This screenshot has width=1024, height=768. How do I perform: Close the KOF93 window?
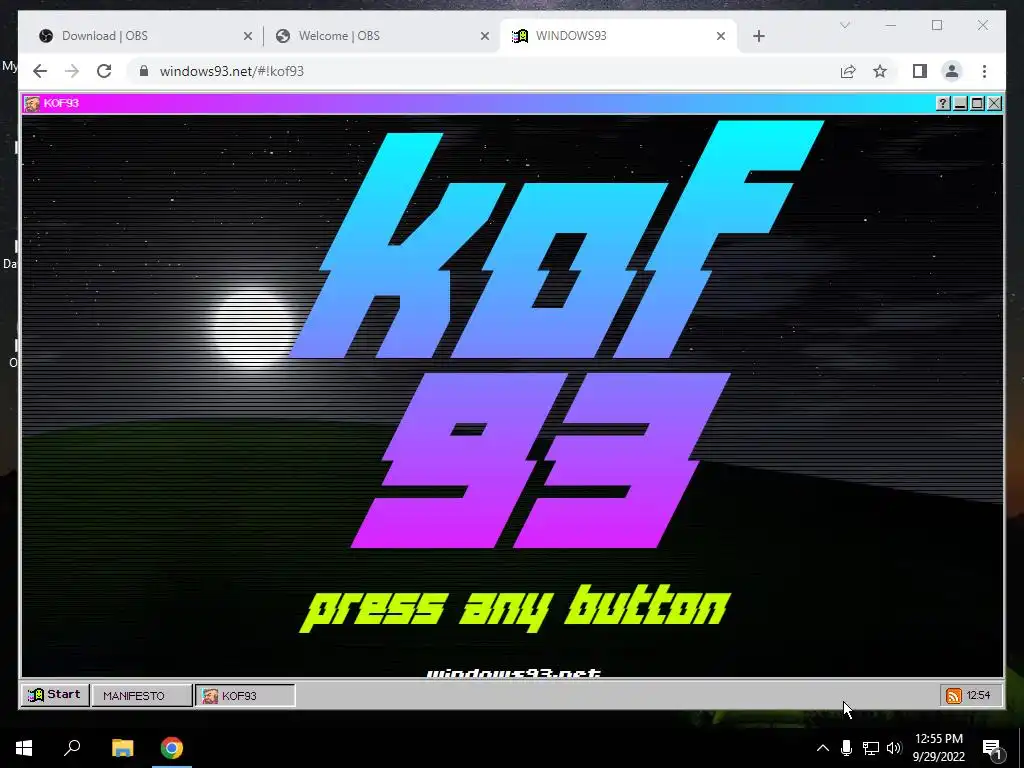[x=994, y=103]
